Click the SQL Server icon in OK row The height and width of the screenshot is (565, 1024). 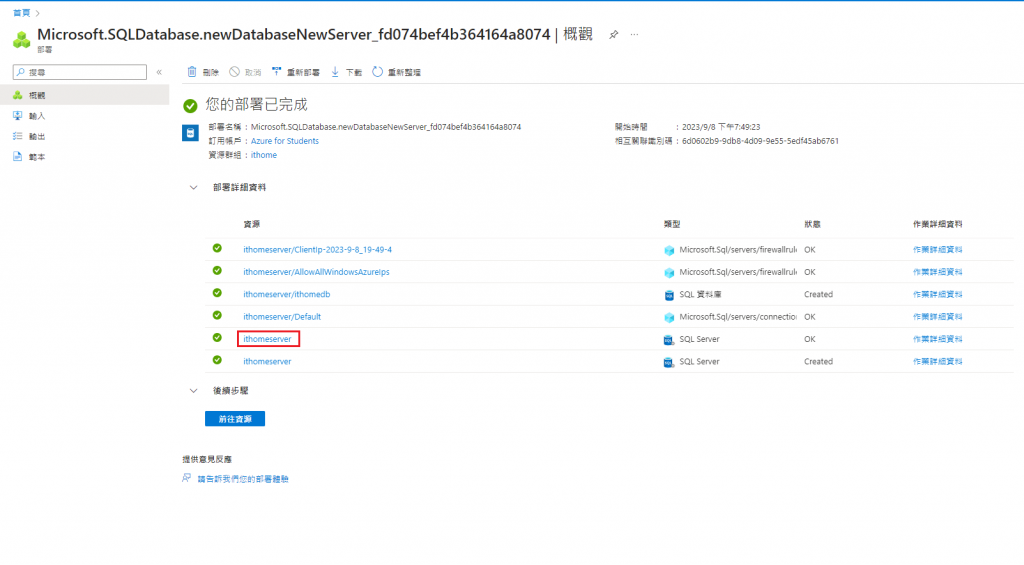(x=669, y=340)
